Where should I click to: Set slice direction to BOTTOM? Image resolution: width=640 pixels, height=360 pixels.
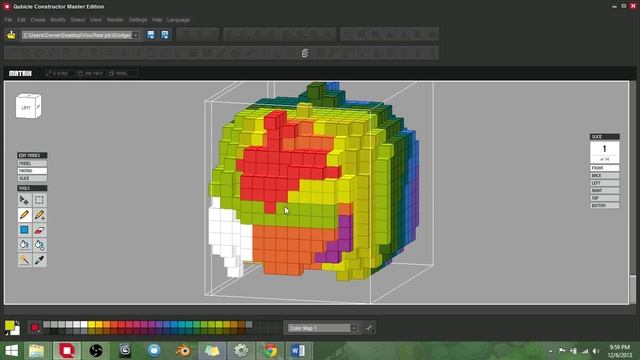coord(604,205)
